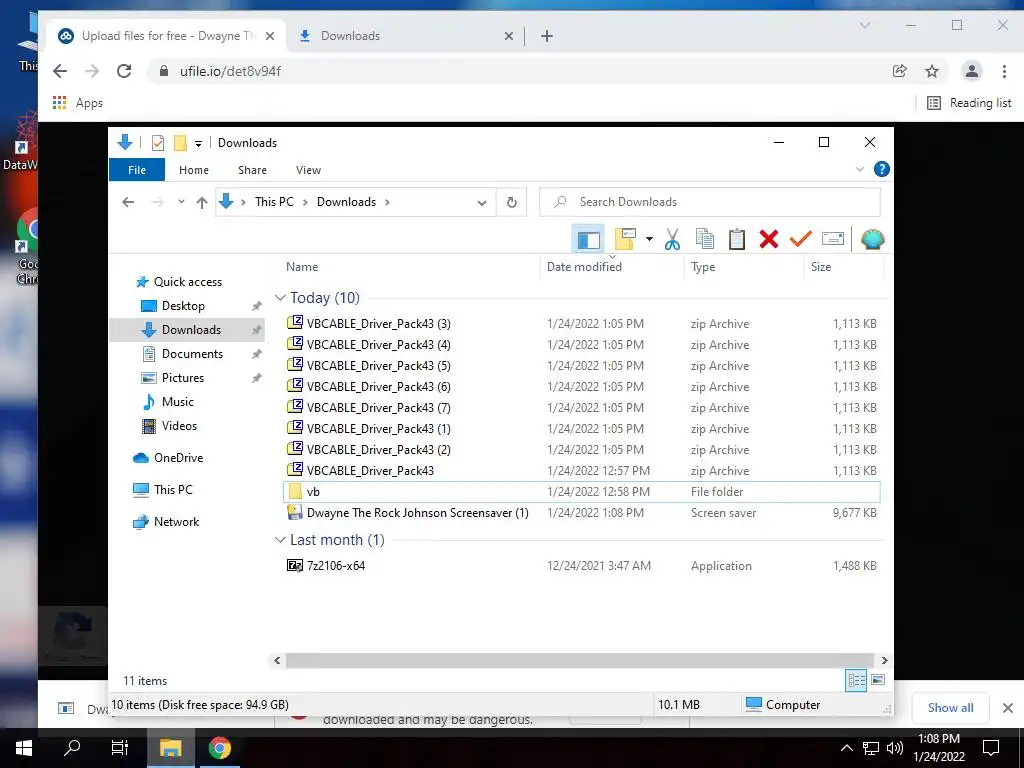1024x768 pixels.
Task: Click the folder views toolbar icon
Action: (x=626, y=239)
